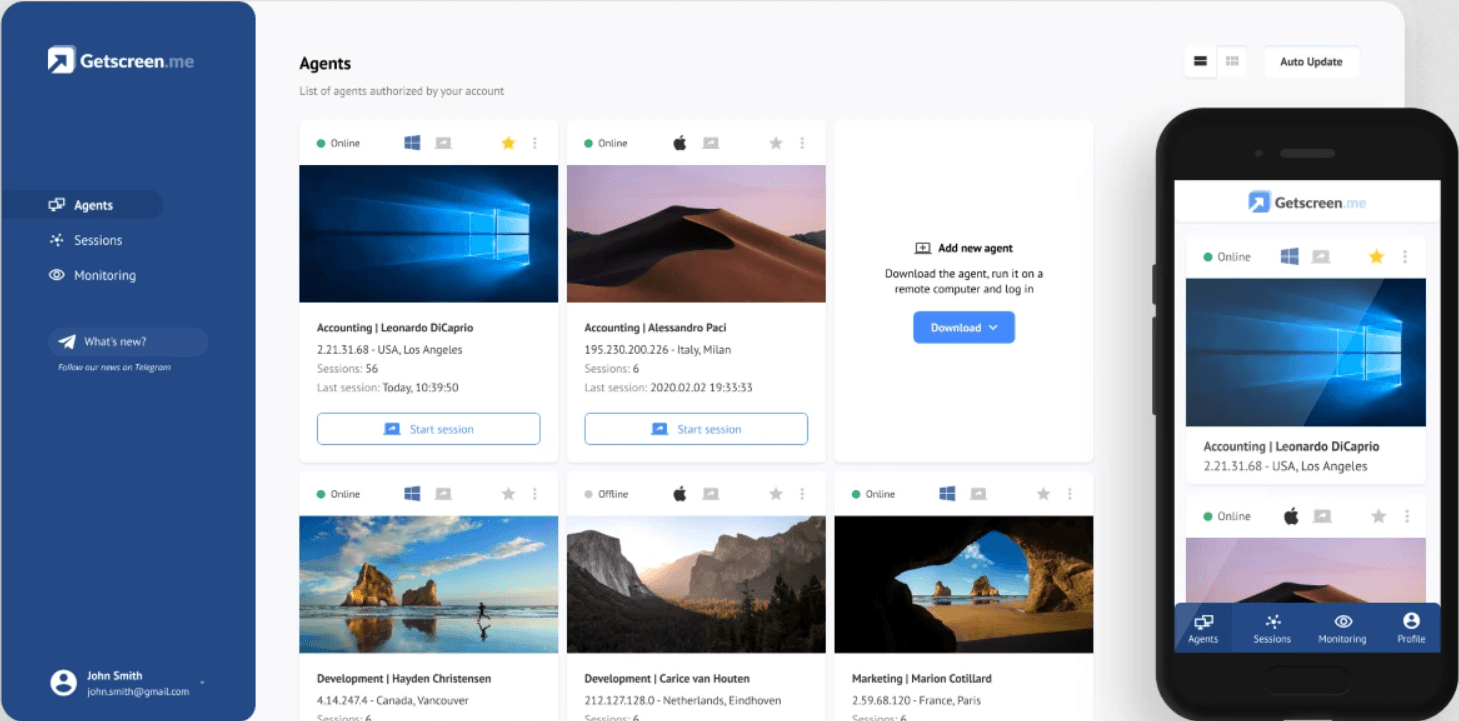
Task: Click the John Smith profile avatar
Action: pos(63,683)
